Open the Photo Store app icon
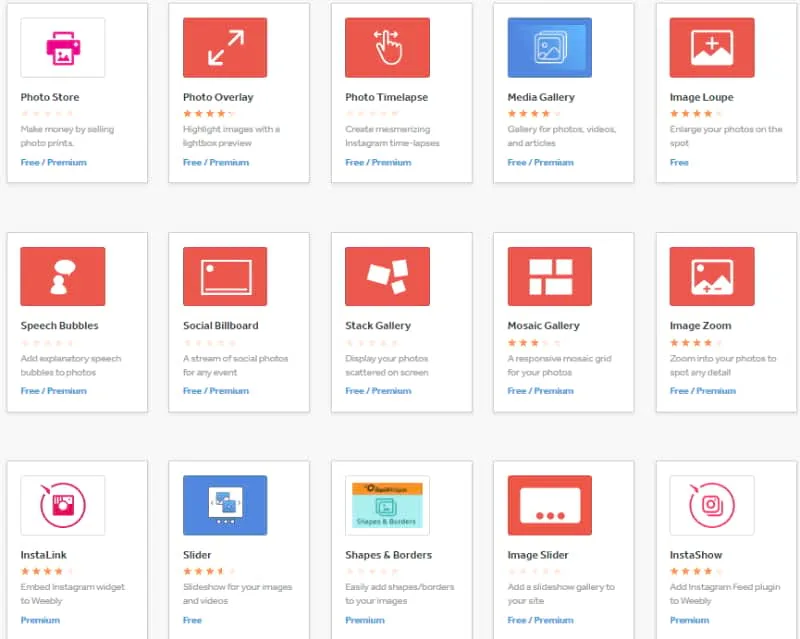 pos(63,47)
